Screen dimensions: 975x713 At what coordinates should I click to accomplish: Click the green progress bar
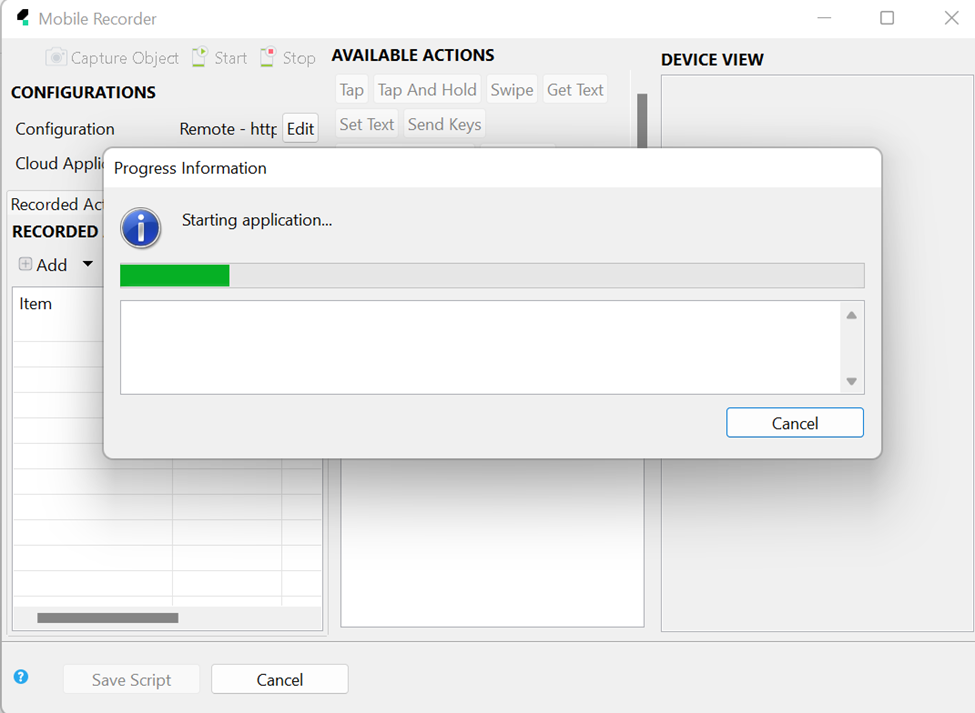175,276
